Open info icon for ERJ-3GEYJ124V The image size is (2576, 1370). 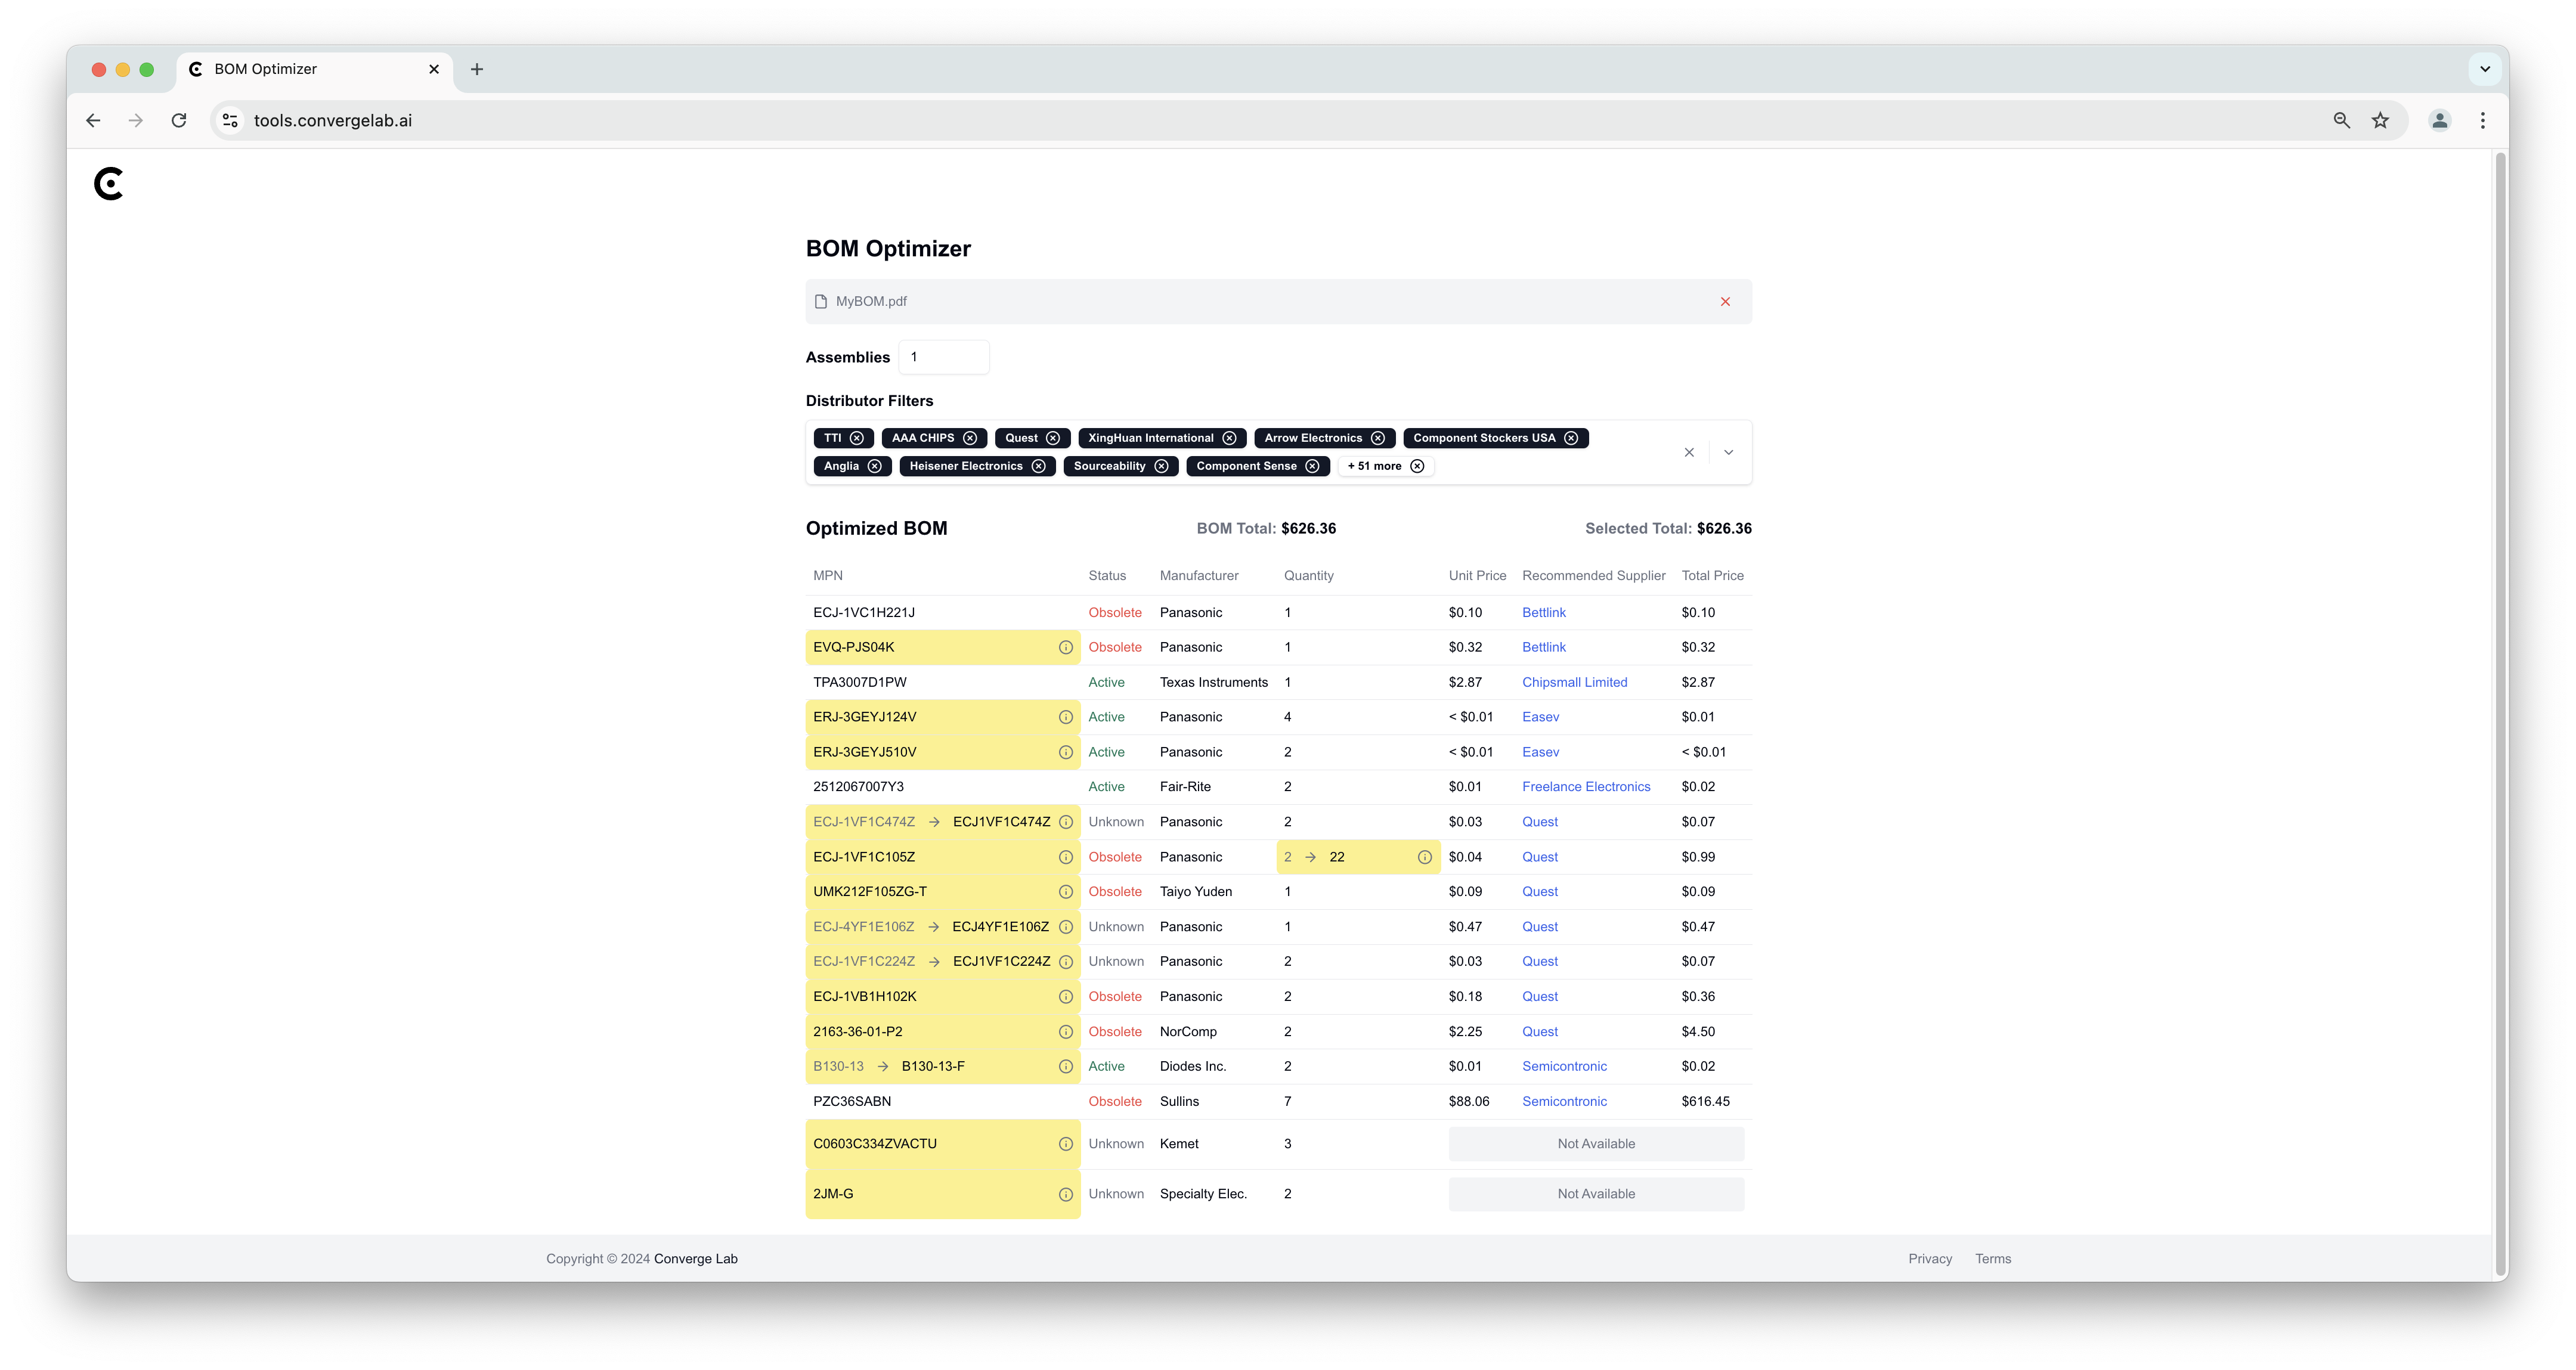1066,717
